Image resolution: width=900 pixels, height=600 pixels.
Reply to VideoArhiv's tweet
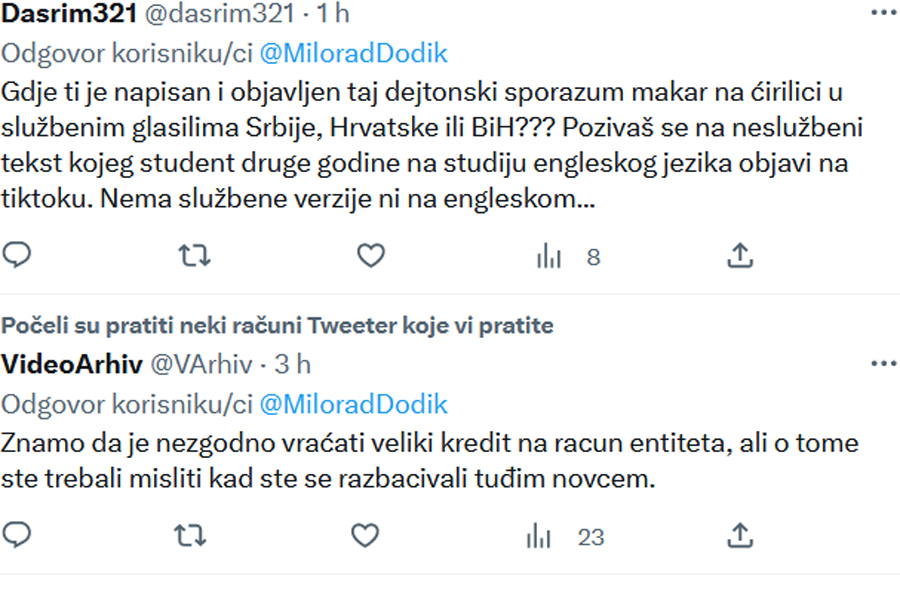click(x=17, y=535)
